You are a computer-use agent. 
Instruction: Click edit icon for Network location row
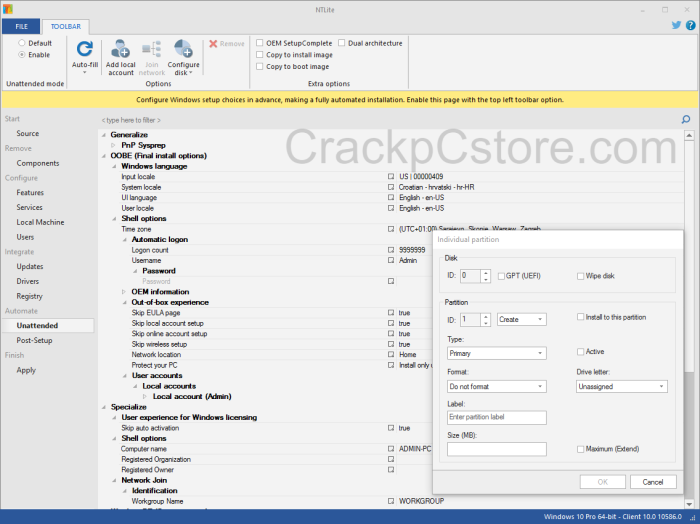391,355
